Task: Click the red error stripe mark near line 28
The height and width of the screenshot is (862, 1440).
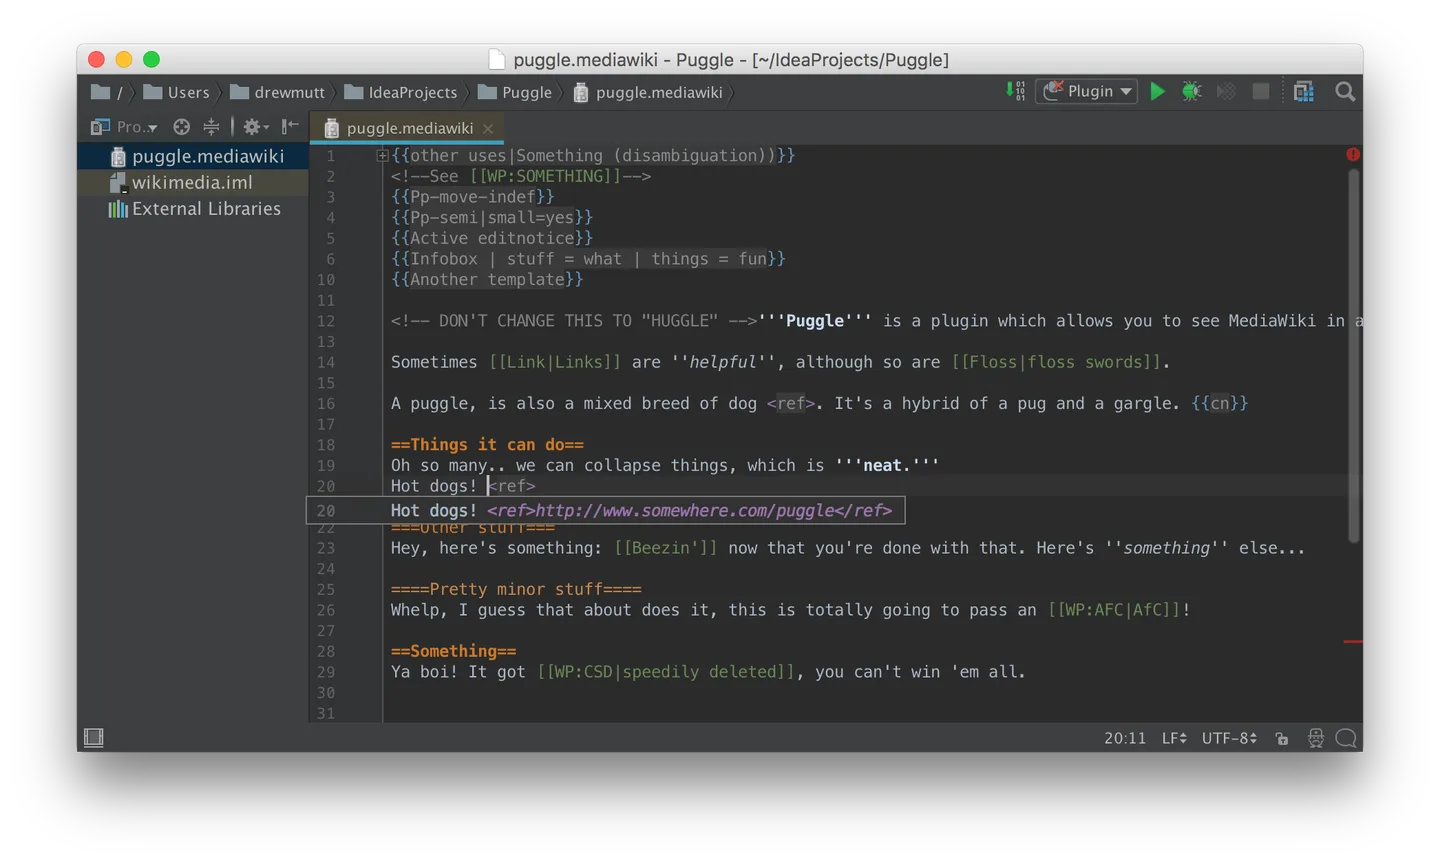Action: tap(1353, 642)
